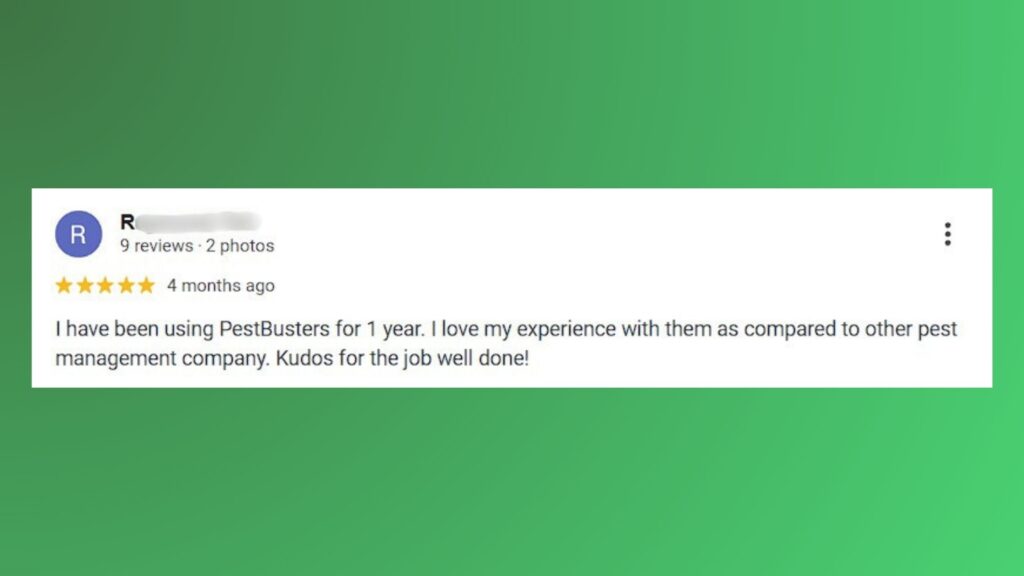Select the first gold star icon
Screen dimensions: 1024x576
62,285
